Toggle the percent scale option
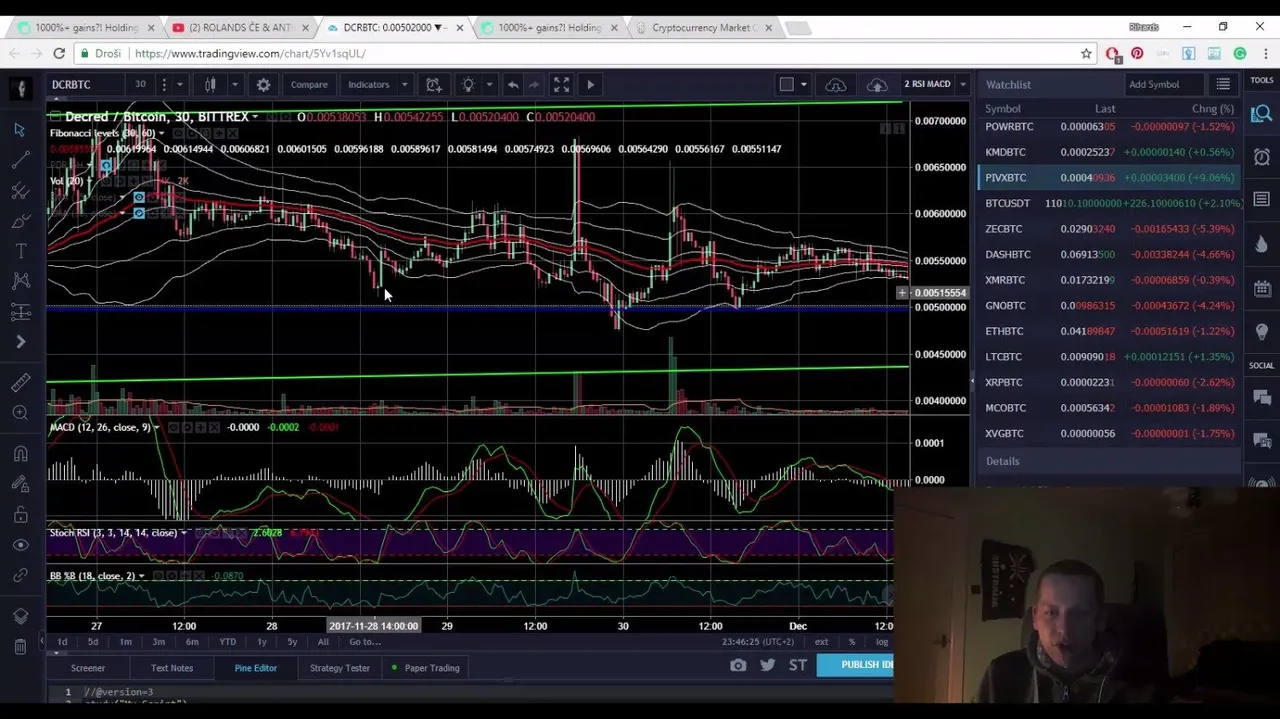This screenshot has height=719, width=1280. (852, 642)
